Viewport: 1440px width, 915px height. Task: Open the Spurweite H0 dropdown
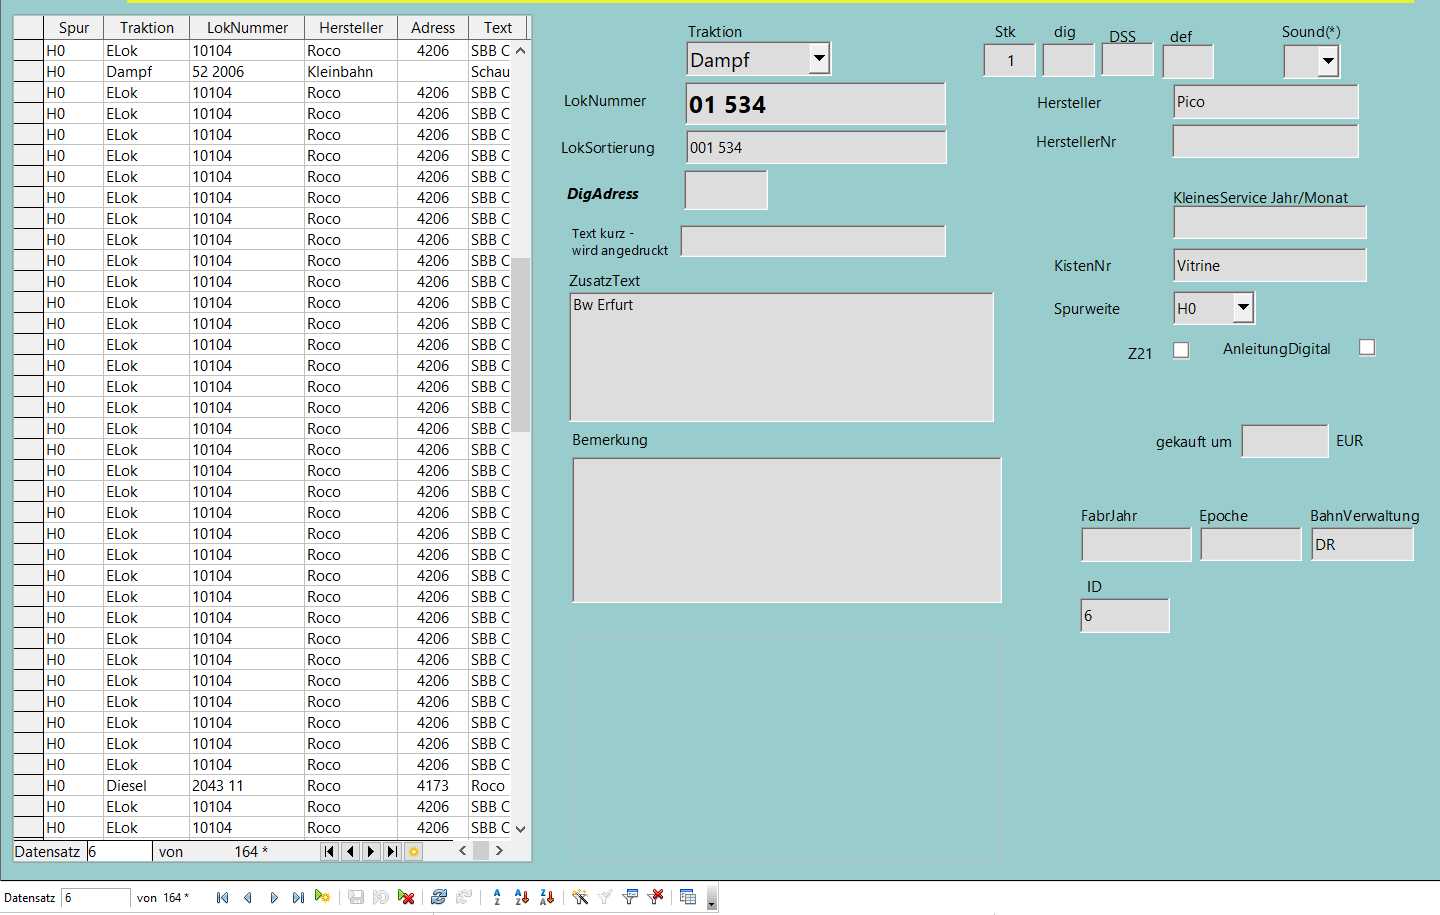(1242, 308)
